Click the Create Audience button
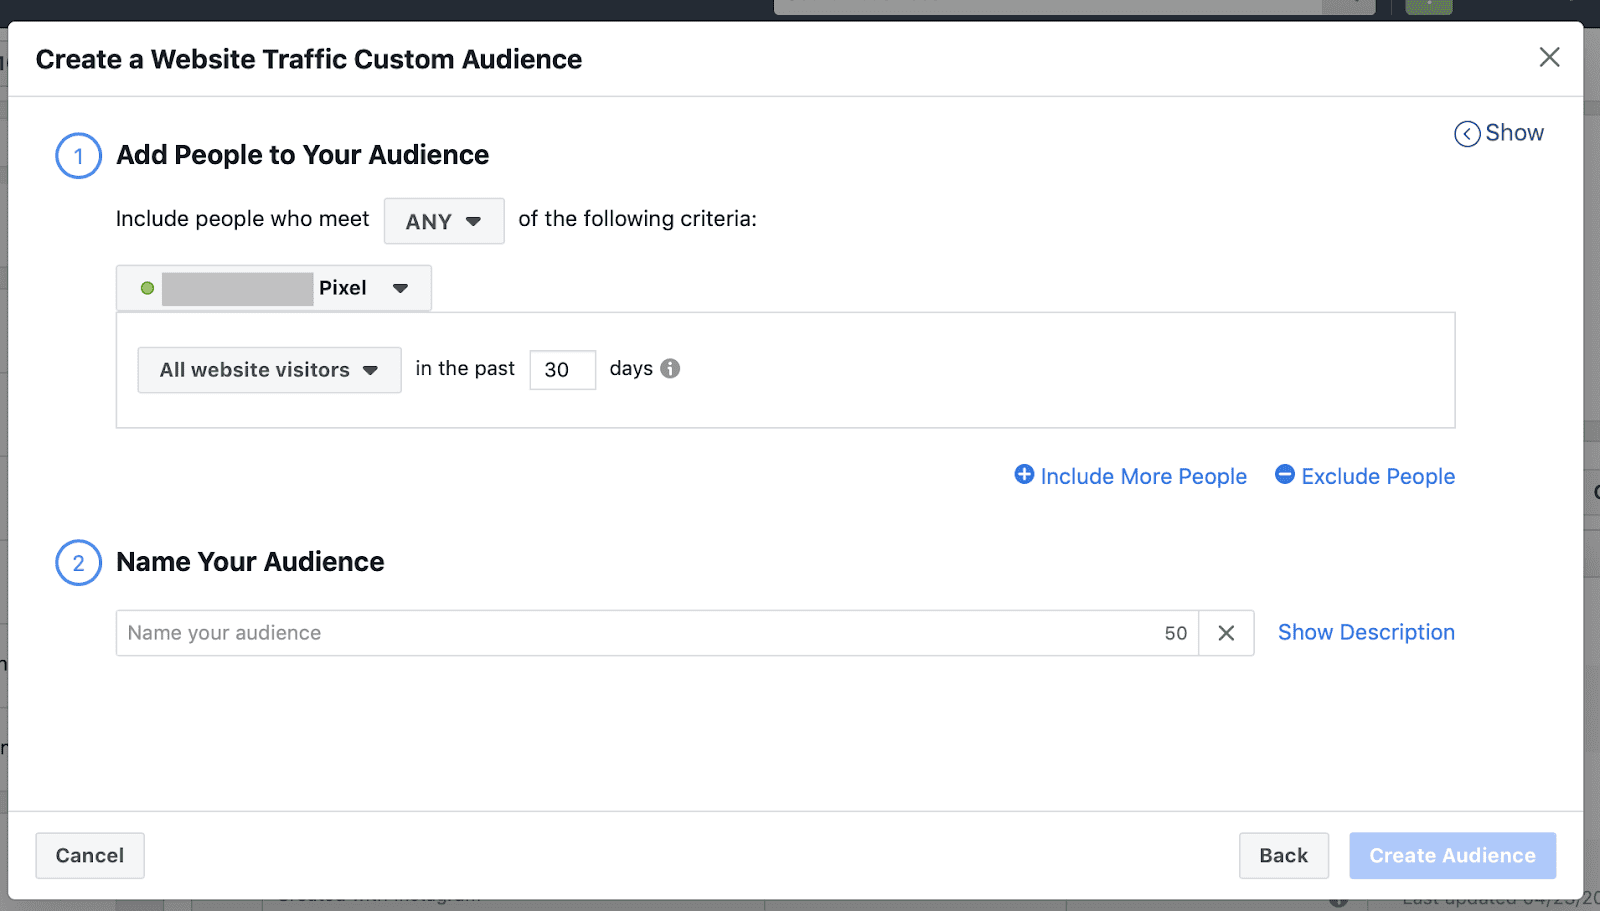Viewport: 1600px width, 911px height. pos(1452,855)
